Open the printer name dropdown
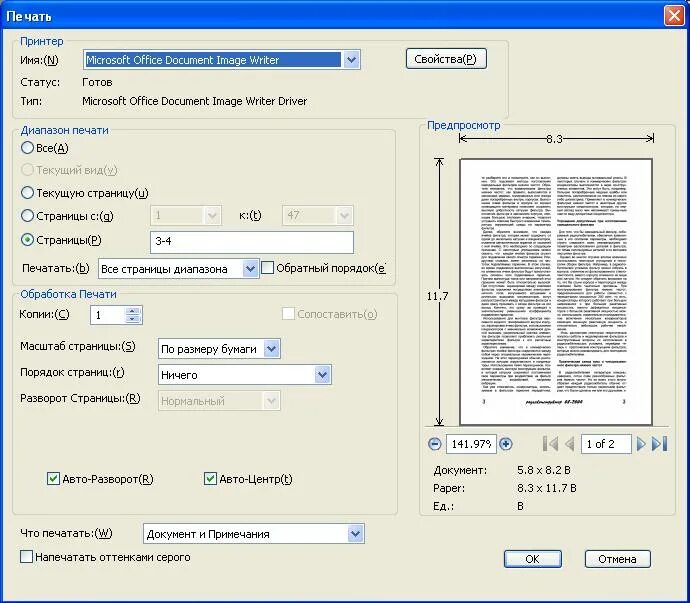Screen dimensions: 690x603 (351, 59)
